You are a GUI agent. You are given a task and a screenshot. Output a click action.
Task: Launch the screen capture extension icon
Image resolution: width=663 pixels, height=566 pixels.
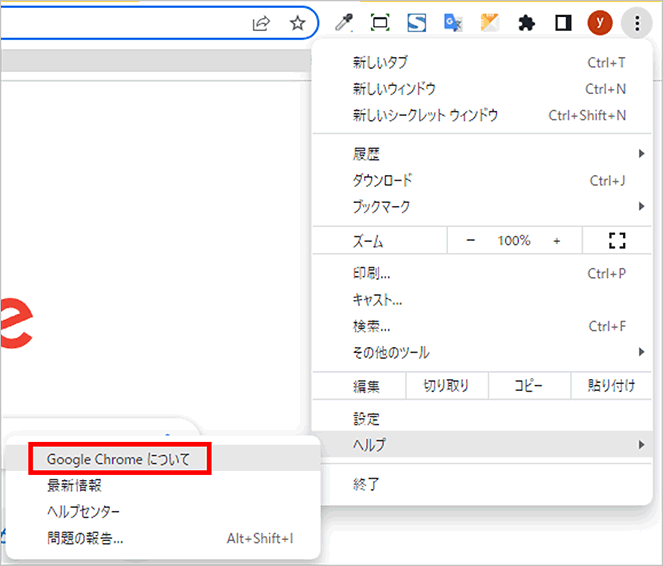tap(380, 23)
